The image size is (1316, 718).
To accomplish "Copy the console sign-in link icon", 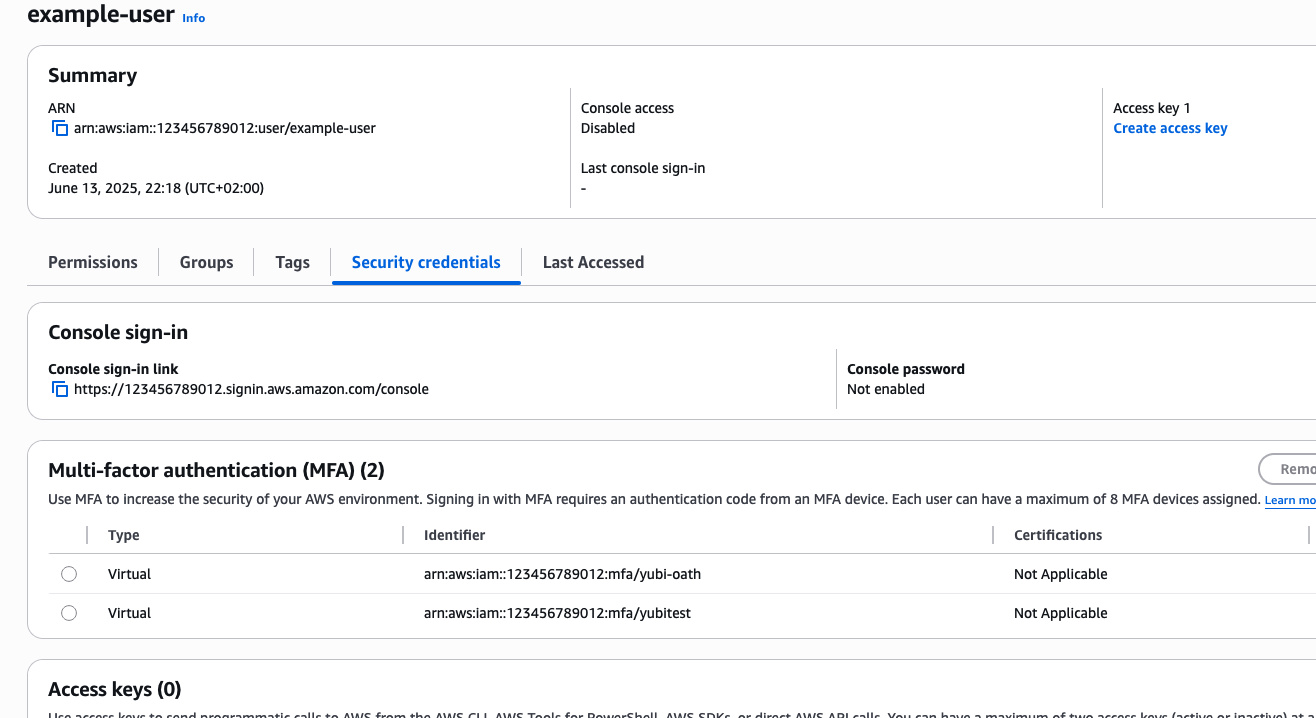I will [60, 389].
